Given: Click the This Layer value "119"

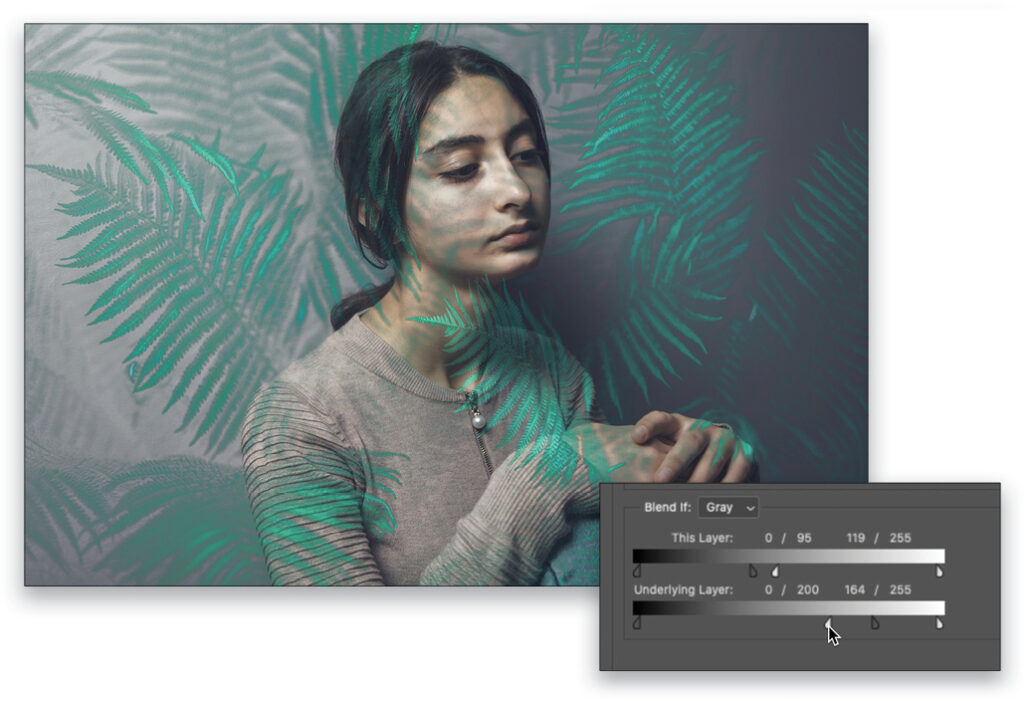Looking at the screenshot, I should click(x=856, y=538).
